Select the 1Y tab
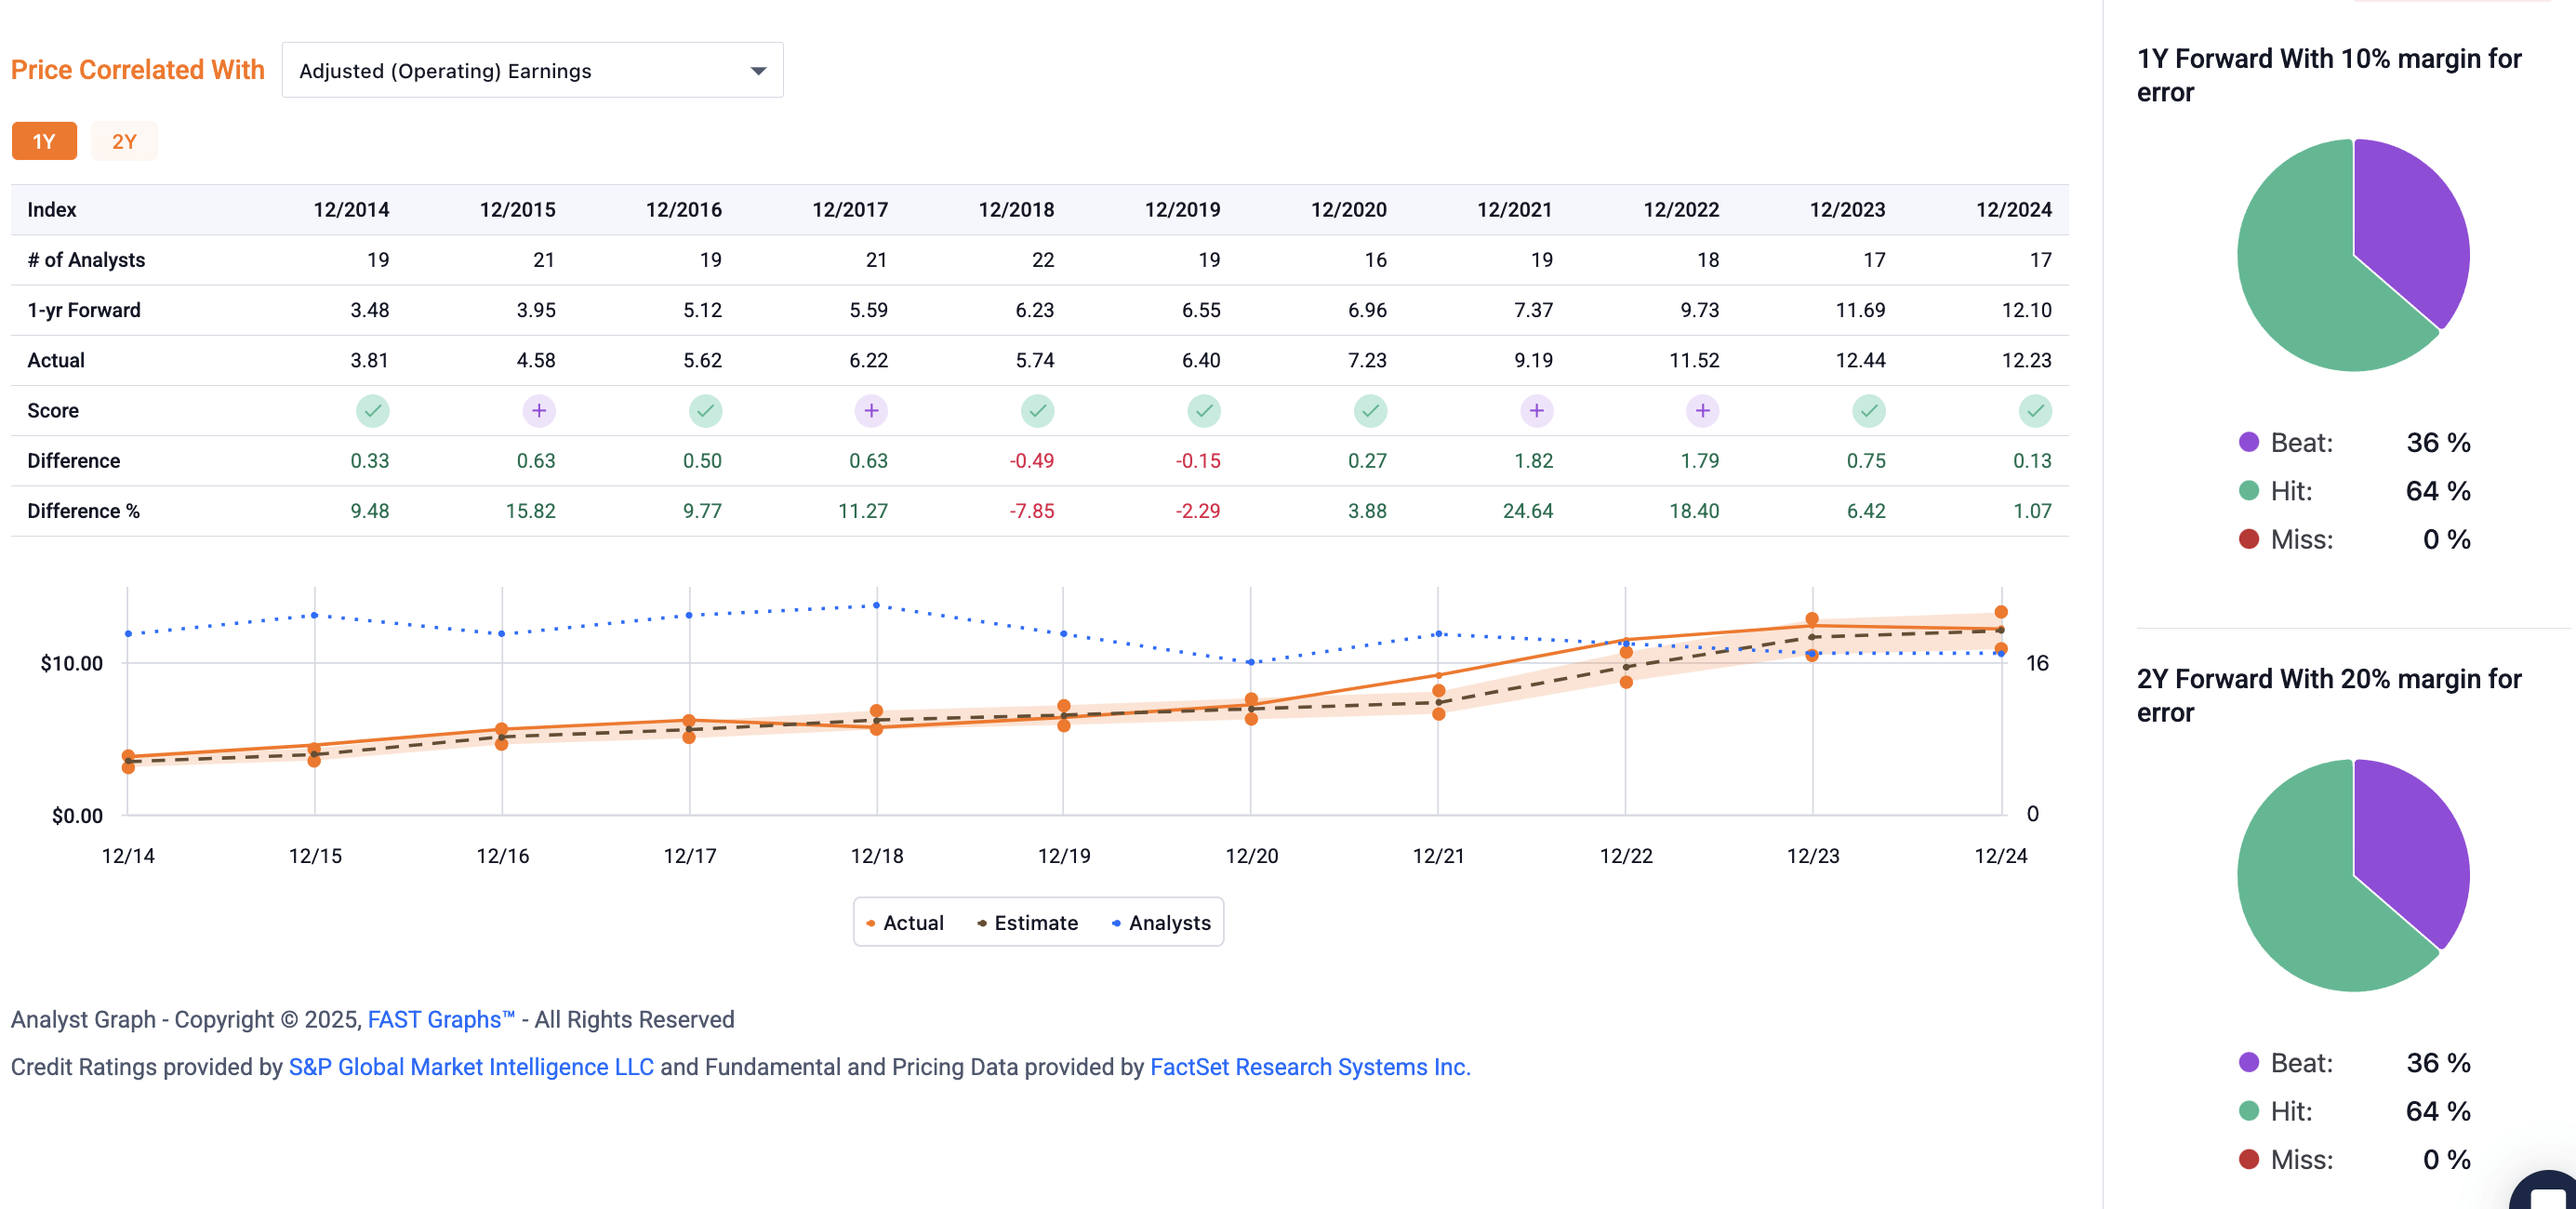The width and height of the screenshot is (2576, 1209). tap(44, 142)
